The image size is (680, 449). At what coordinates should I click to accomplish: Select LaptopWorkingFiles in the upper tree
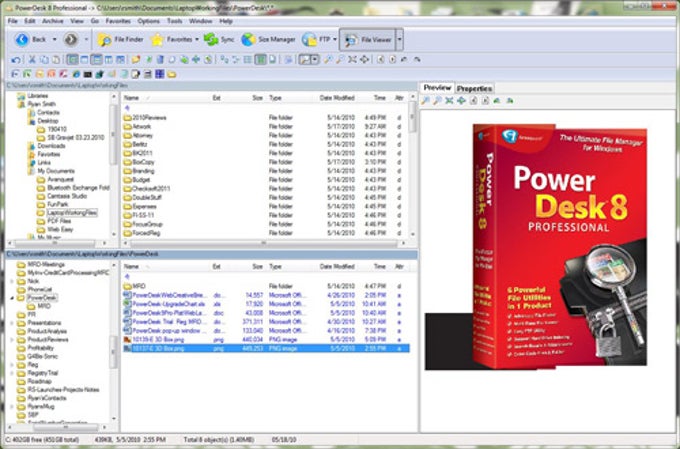point(72,213)
